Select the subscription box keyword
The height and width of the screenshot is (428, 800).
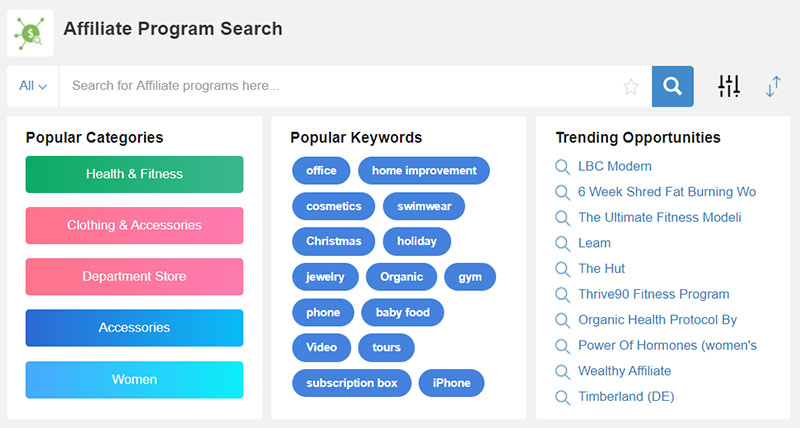[x=352, y=383]
